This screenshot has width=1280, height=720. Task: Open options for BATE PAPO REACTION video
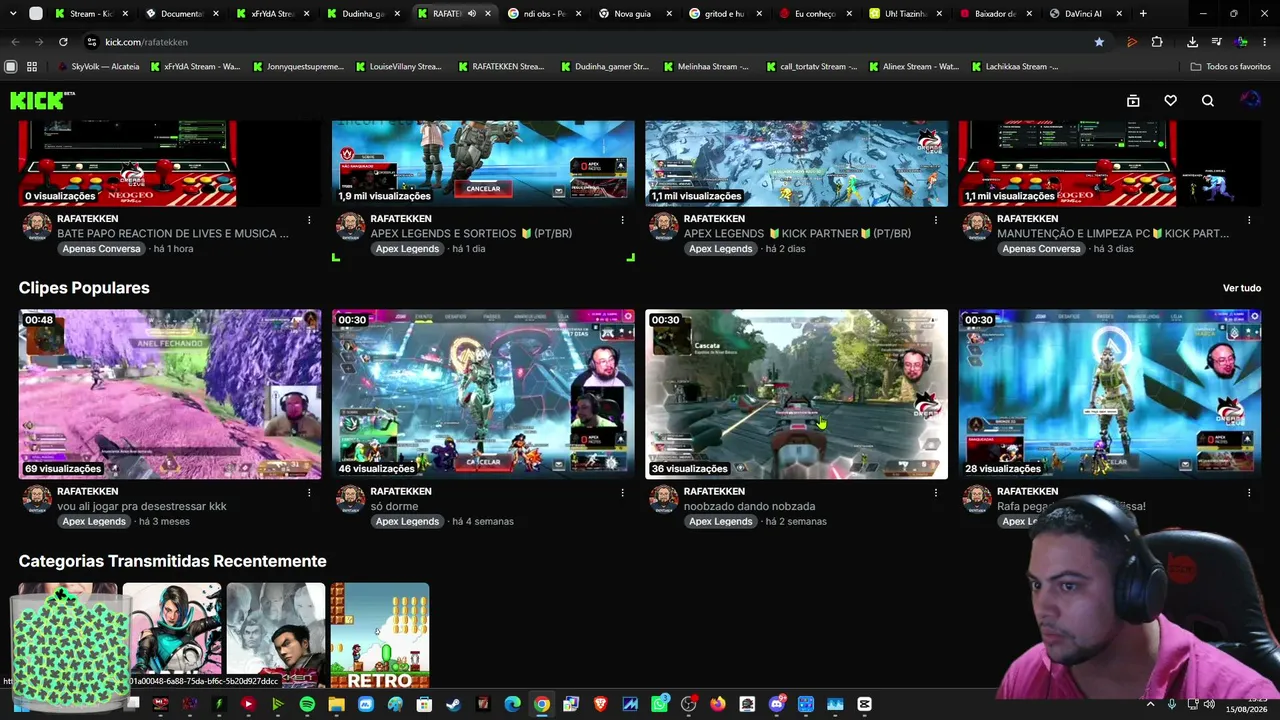pyautogui.click(x=309, y=220)
